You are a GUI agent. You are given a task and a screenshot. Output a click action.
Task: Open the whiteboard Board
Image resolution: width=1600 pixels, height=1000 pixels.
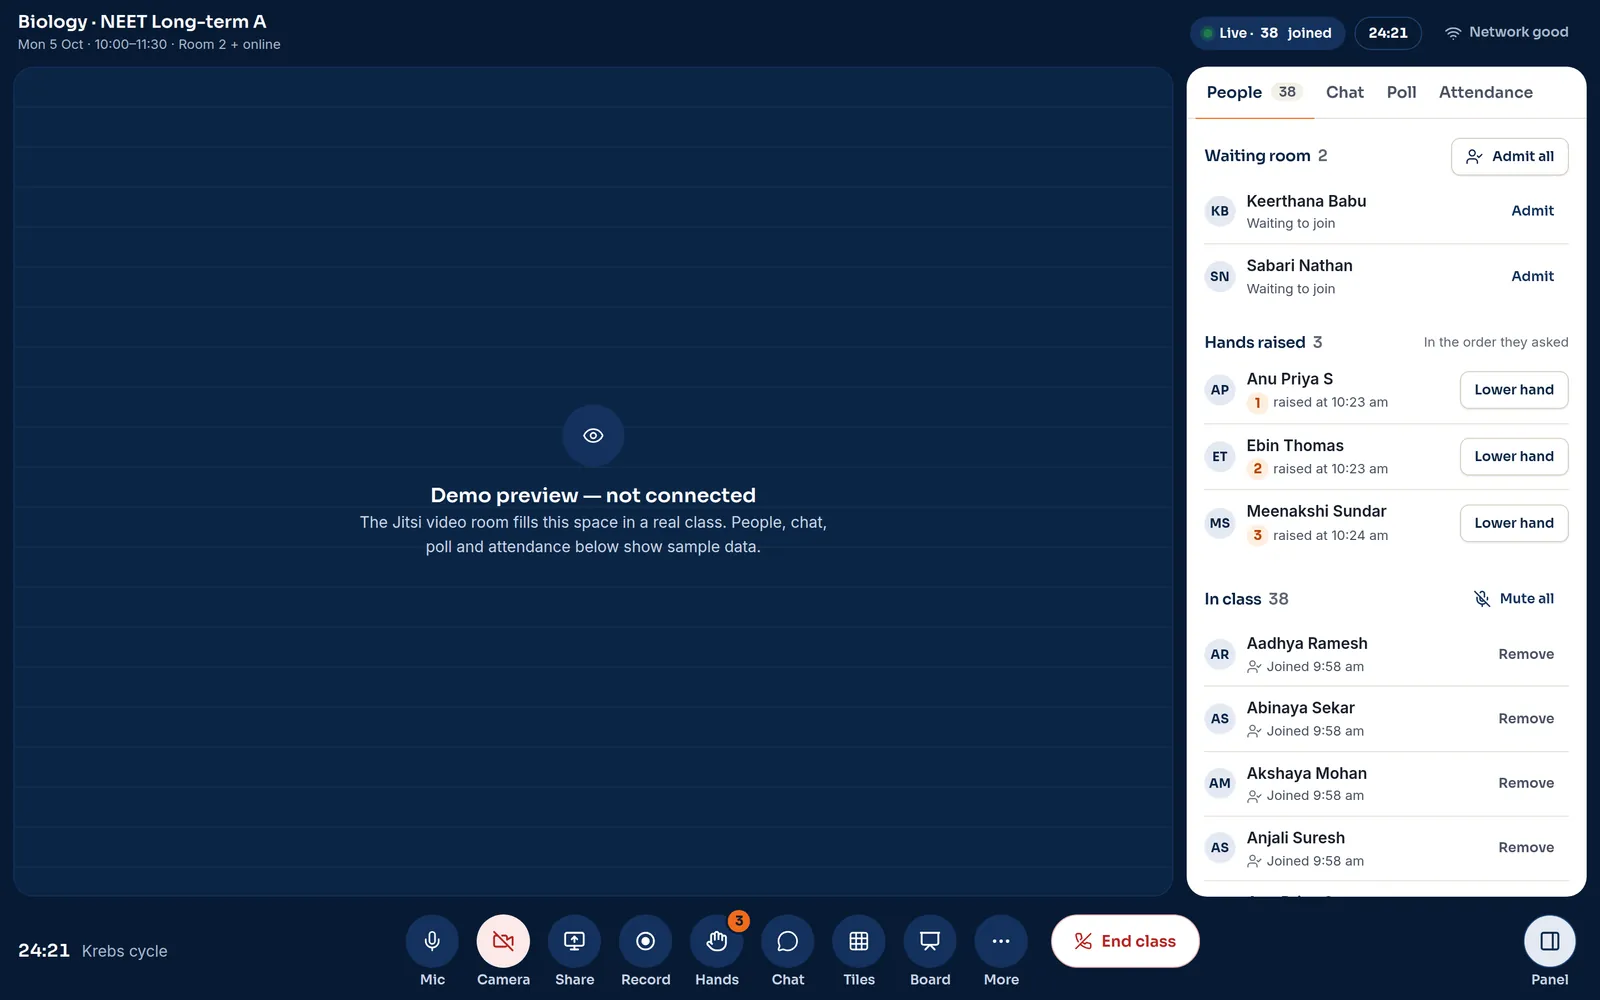[x=930, y=941]
